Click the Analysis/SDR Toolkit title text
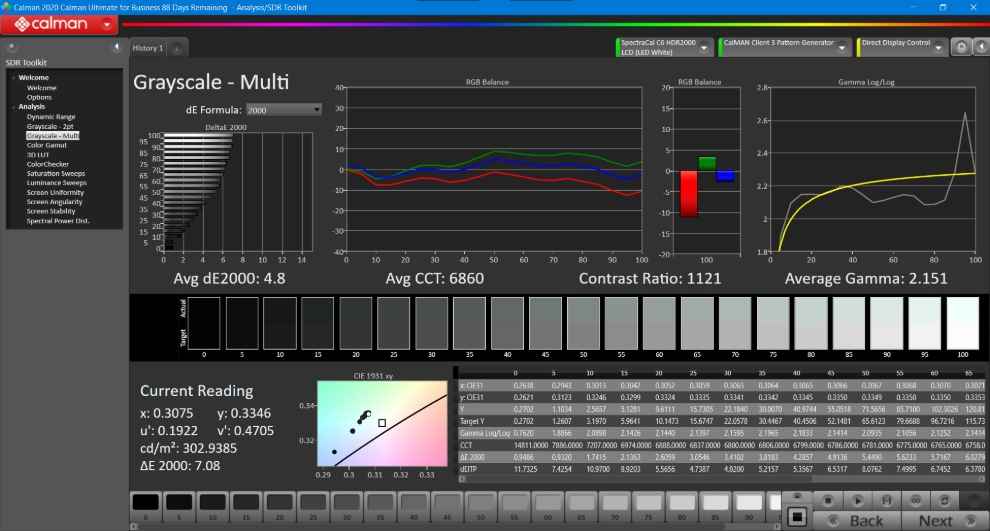990x531 pixels. point(271,8)
